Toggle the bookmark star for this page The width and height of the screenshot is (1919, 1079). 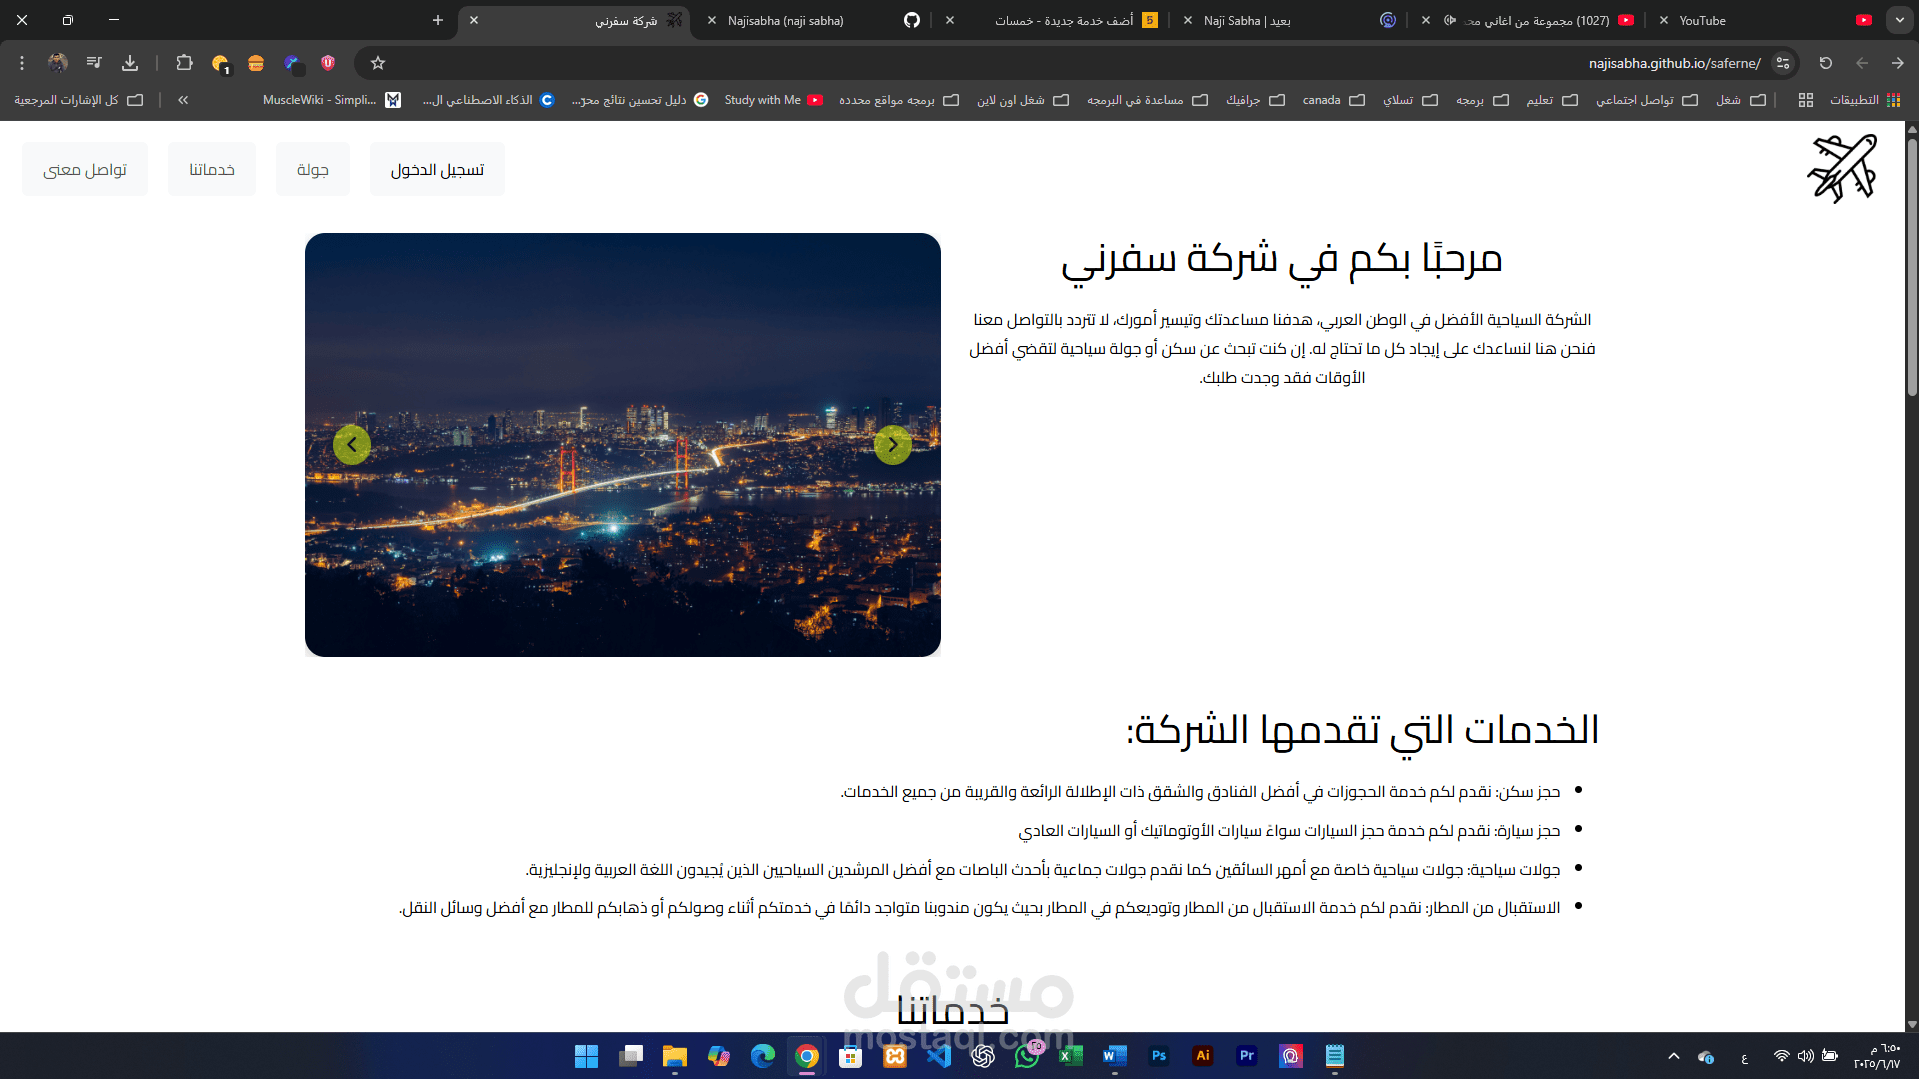[x=377, y=63]
